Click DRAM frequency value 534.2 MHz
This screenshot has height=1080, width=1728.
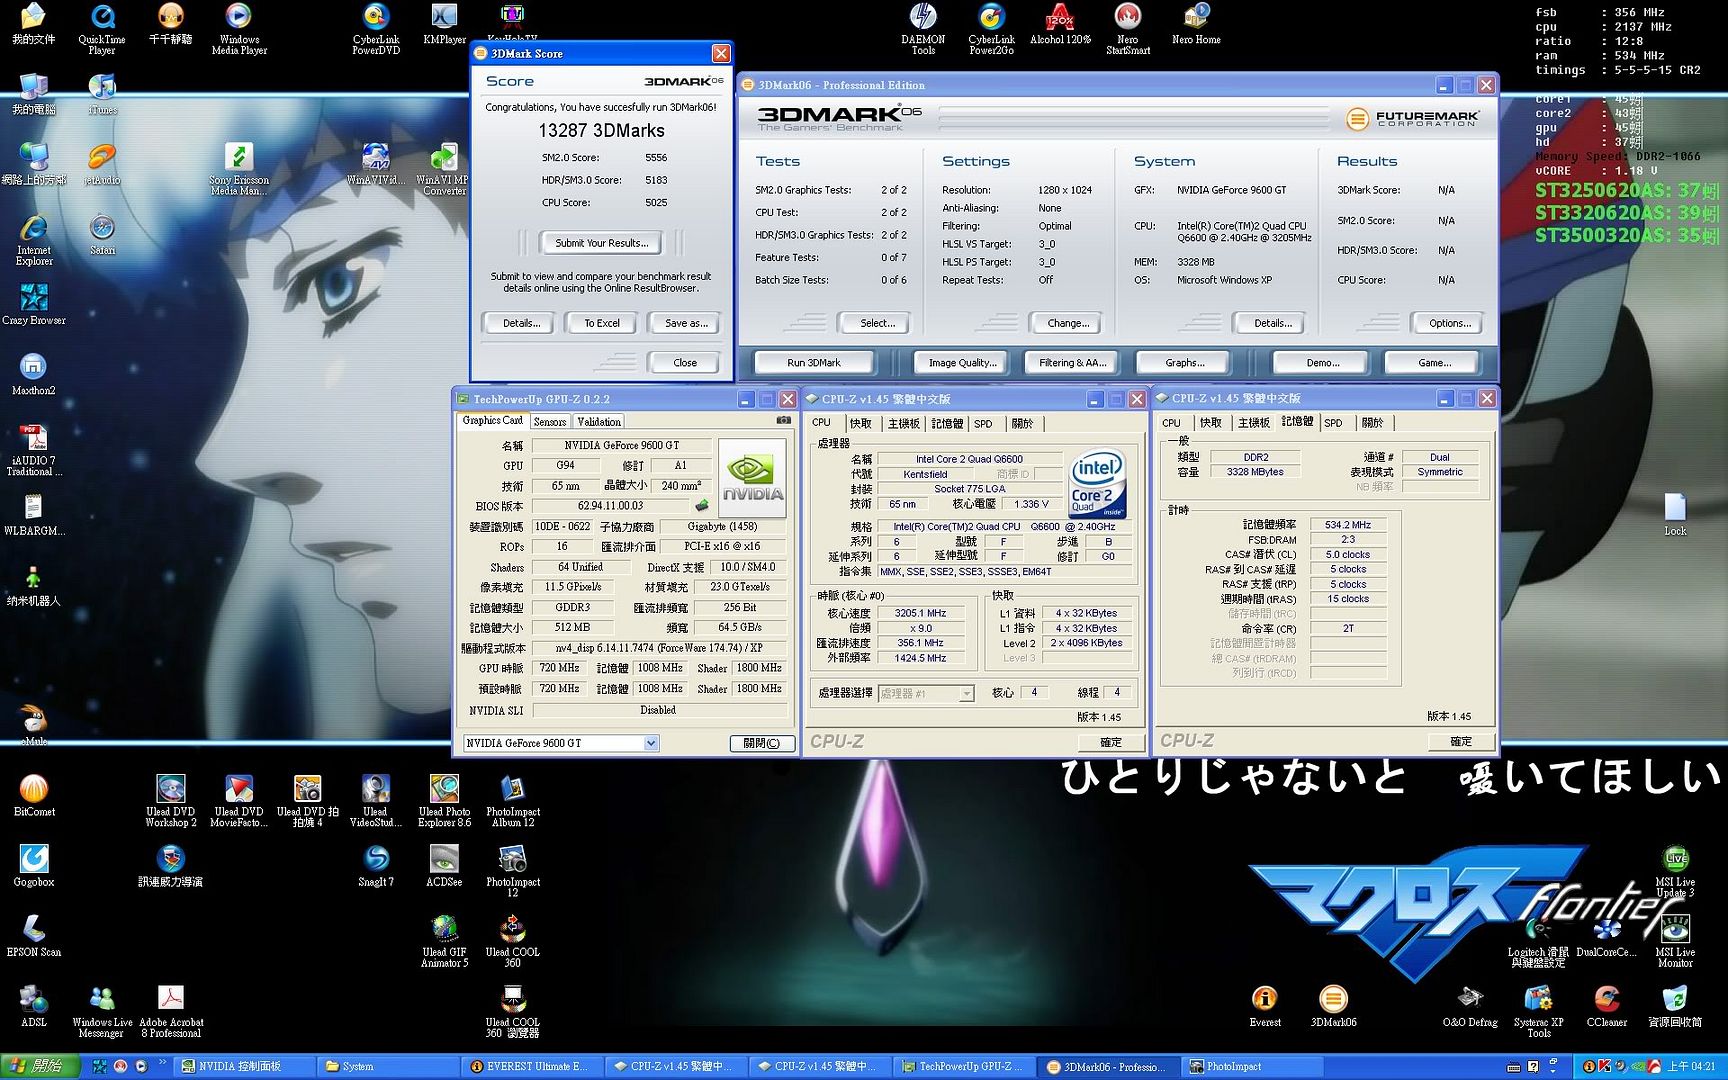click(x=1348, y=525)
